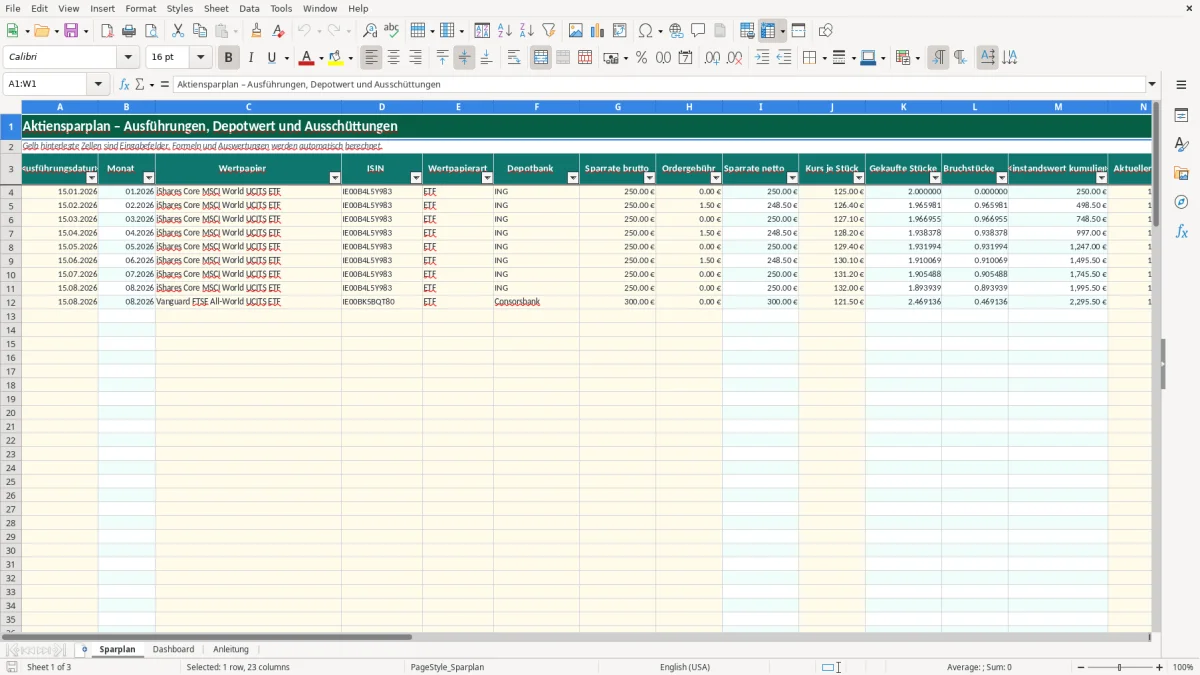Apply red font color
Viewport: 1200px width, 675px height.
(x=307, y=58)
